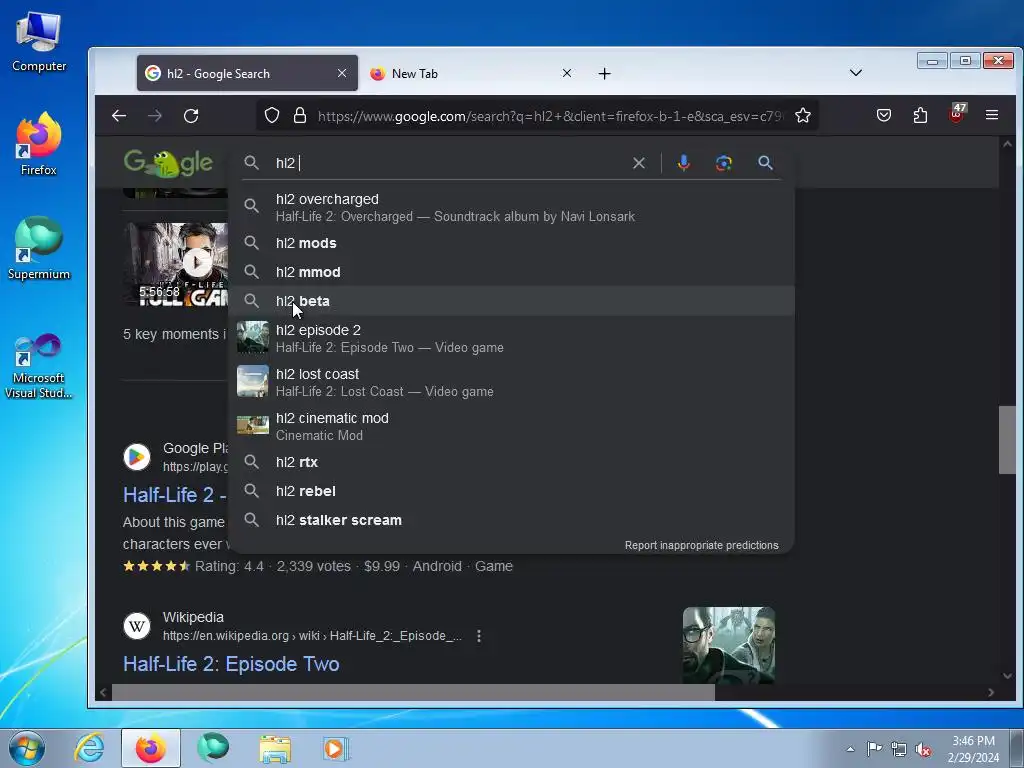The width and height of the screenshot is (1024, 768).
Task: Open a new tab with plus button
Action: pos(604,74)
